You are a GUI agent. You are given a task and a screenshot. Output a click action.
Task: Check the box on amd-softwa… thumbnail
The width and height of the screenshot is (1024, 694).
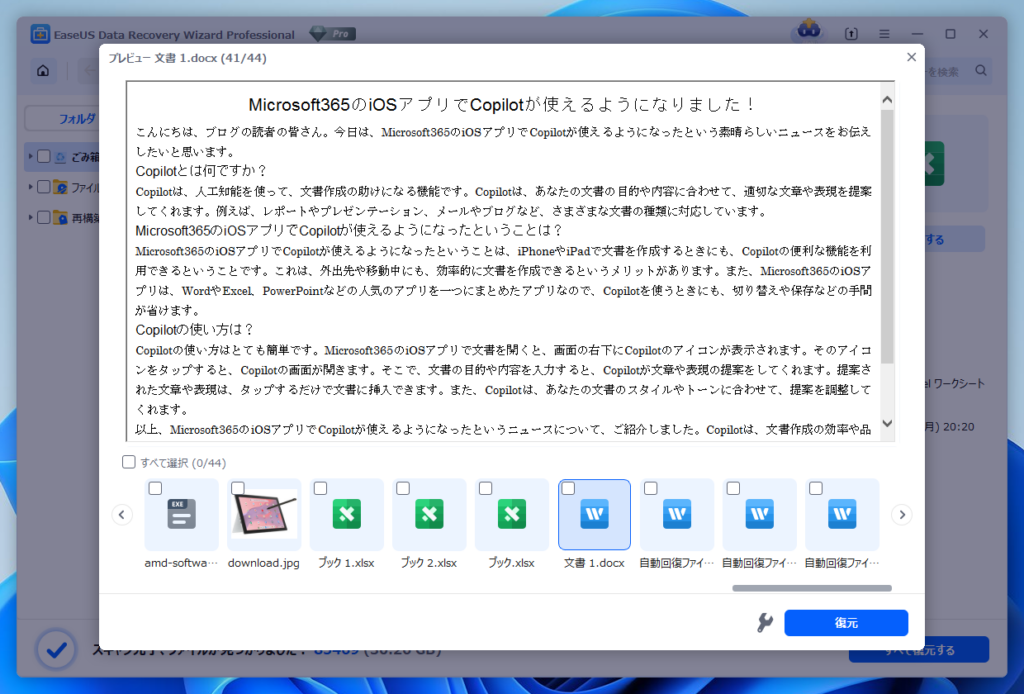pyautogui.click(x=155, y=488)
